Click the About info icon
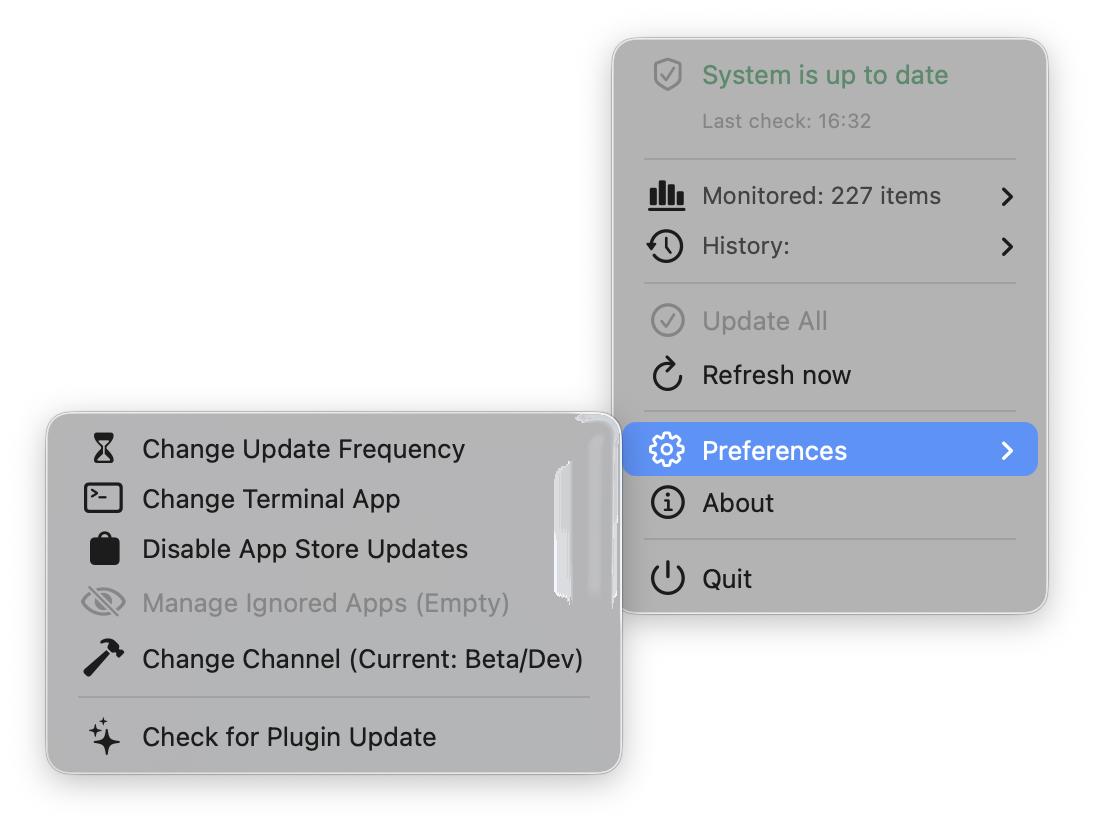Viewport: 1094px width, 828px height. point(667,503)
